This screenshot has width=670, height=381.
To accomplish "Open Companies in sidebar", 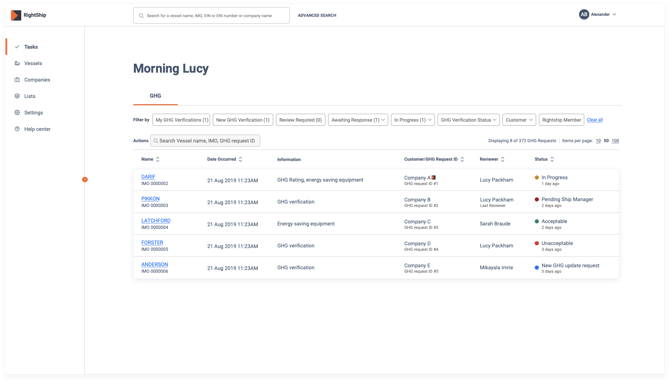I will (37, 80).
